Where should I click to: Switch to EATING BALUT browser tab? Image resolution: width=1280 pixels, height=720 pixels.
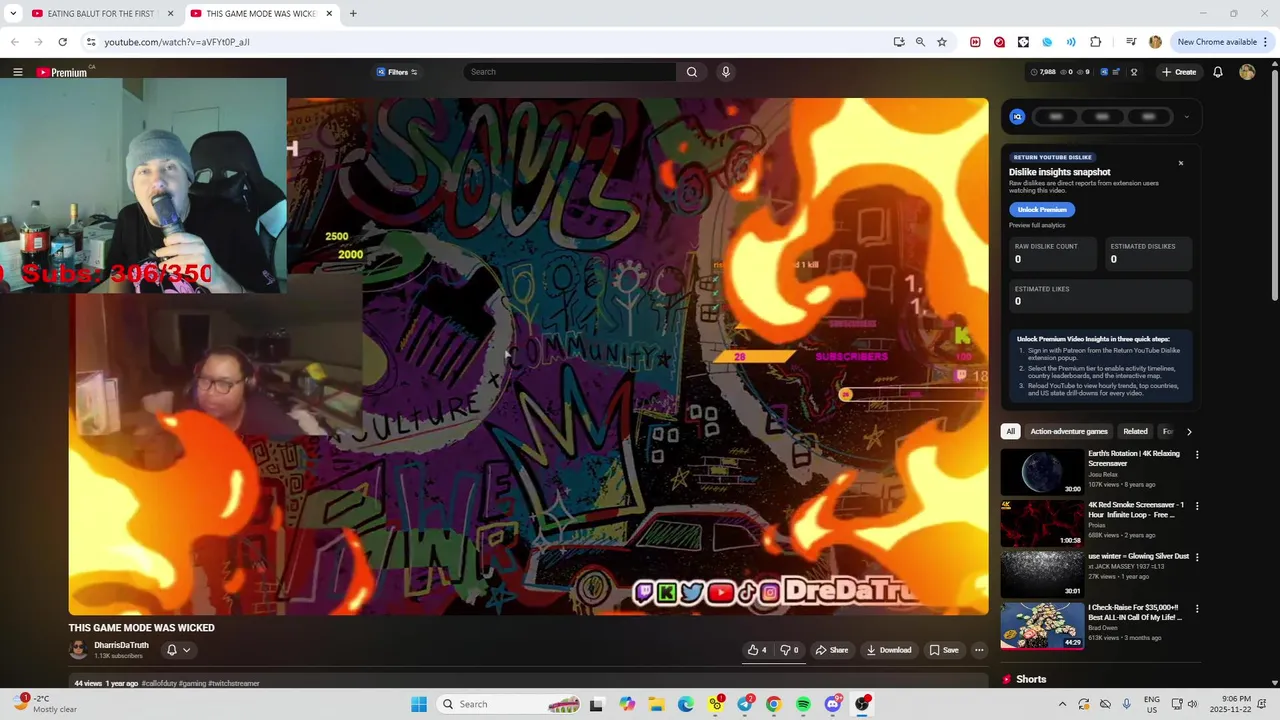[x=101, y=14]
